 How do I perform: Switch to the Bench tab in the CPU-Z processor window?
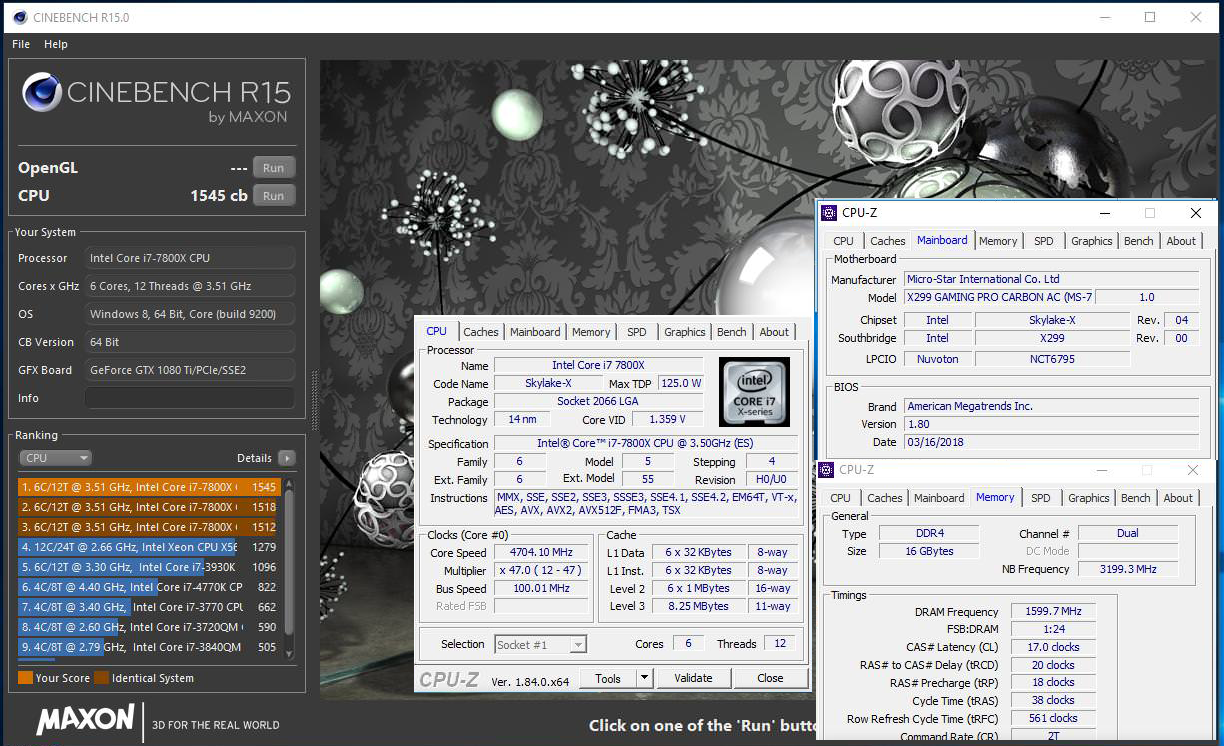pyautogui.click(x=731, y=332)
